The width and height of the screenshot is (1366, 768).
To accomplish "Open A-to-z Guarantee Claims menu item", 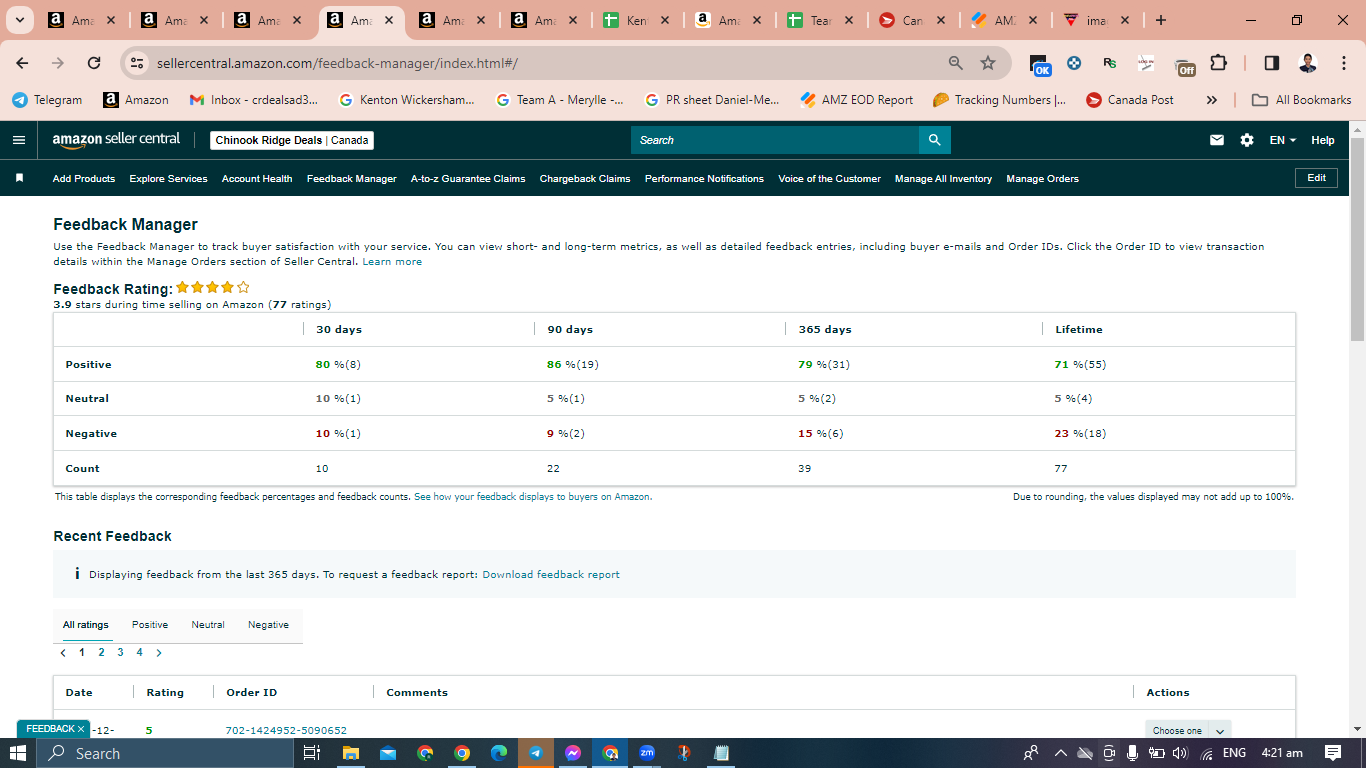I will [468, 179].
